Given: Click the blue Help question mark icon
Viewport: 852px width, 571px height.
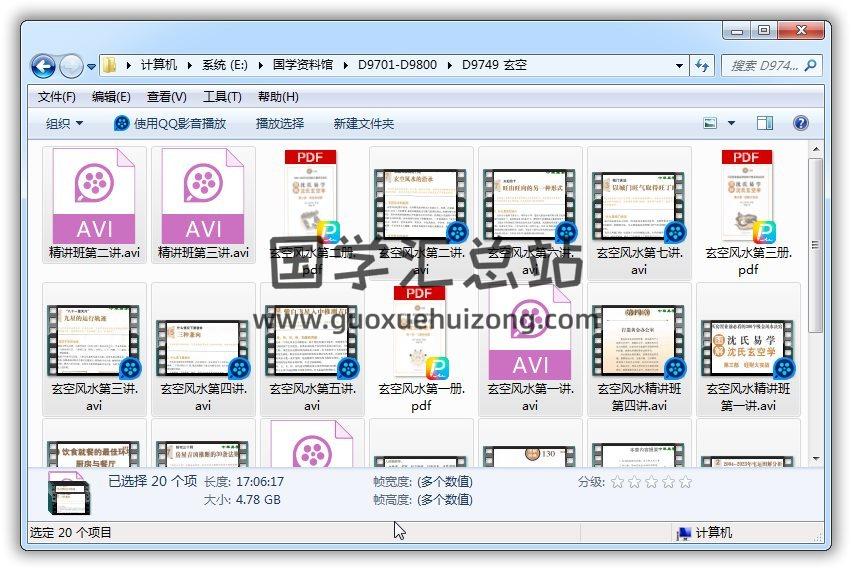Looking at the screenshot, I should [800, 123].
